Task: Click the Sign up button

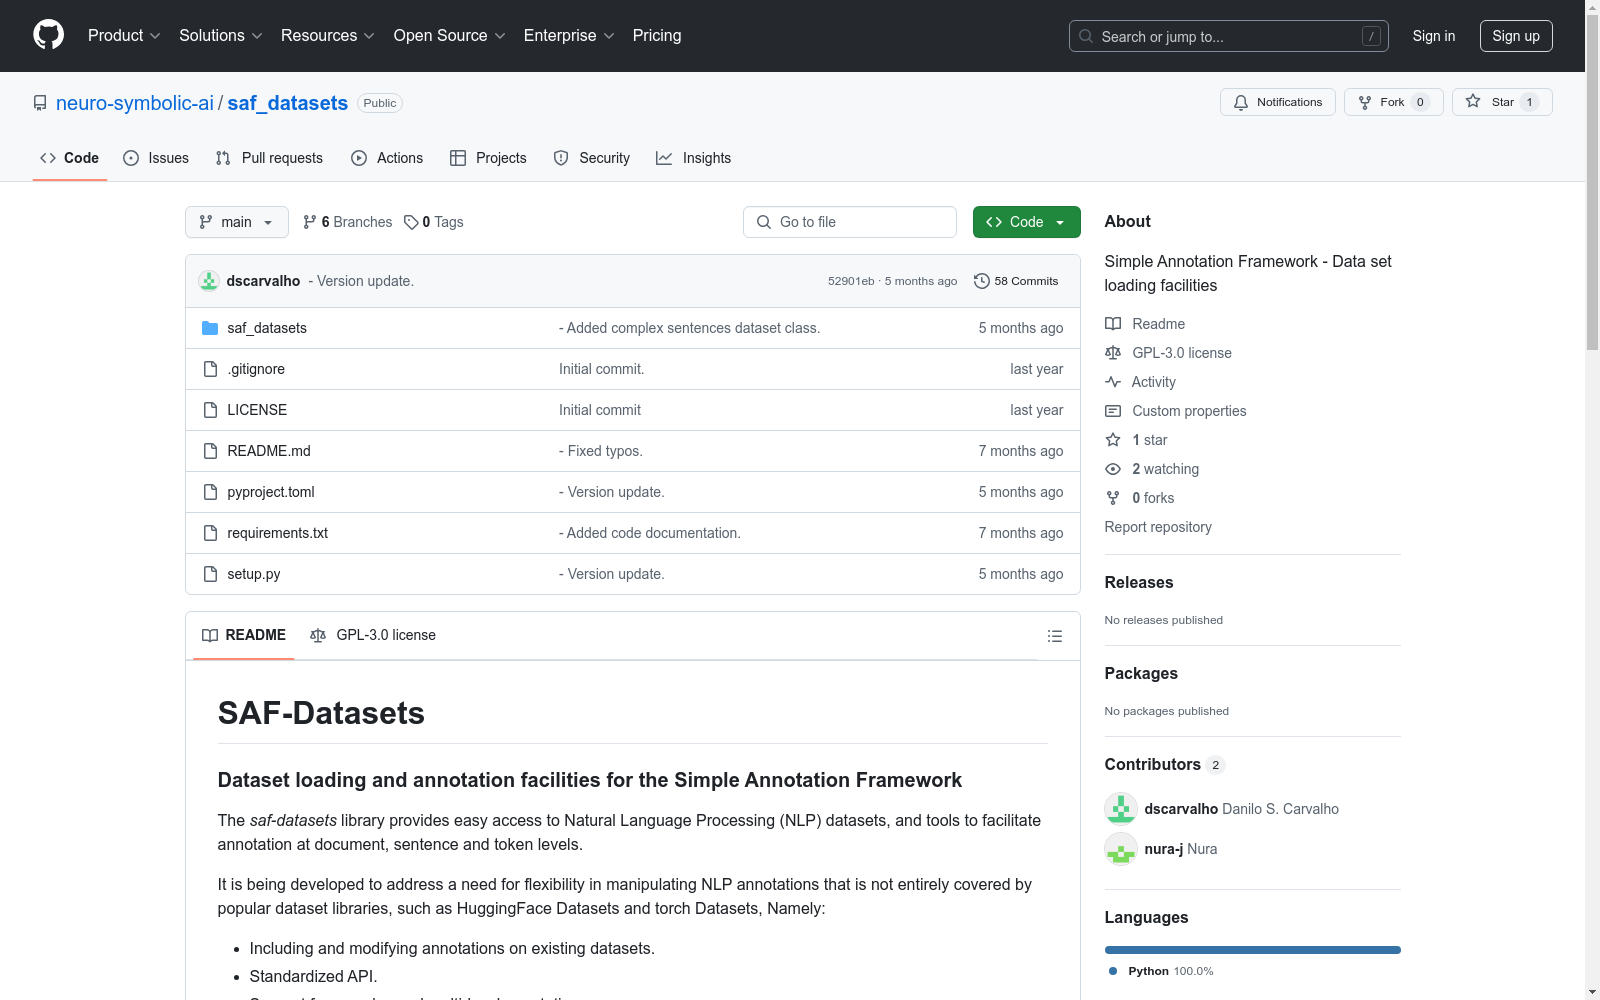Action: tap(1516, 36)
